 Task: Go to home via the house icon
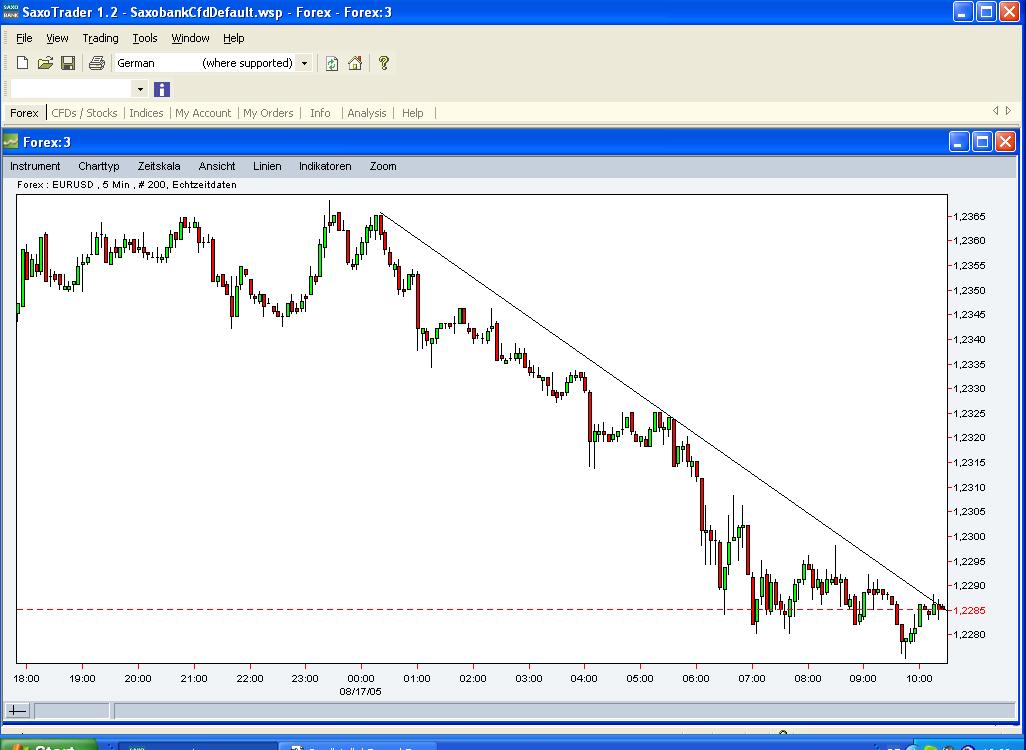click(355, 63)
